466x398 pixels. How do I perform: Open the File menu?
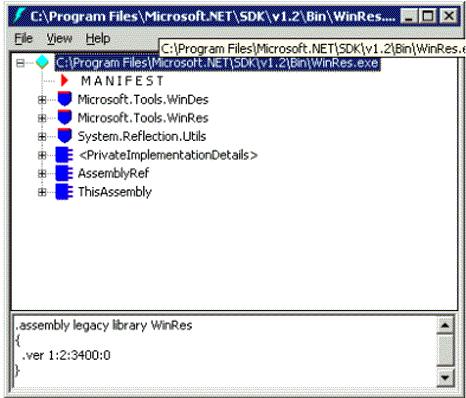(23, 38)
